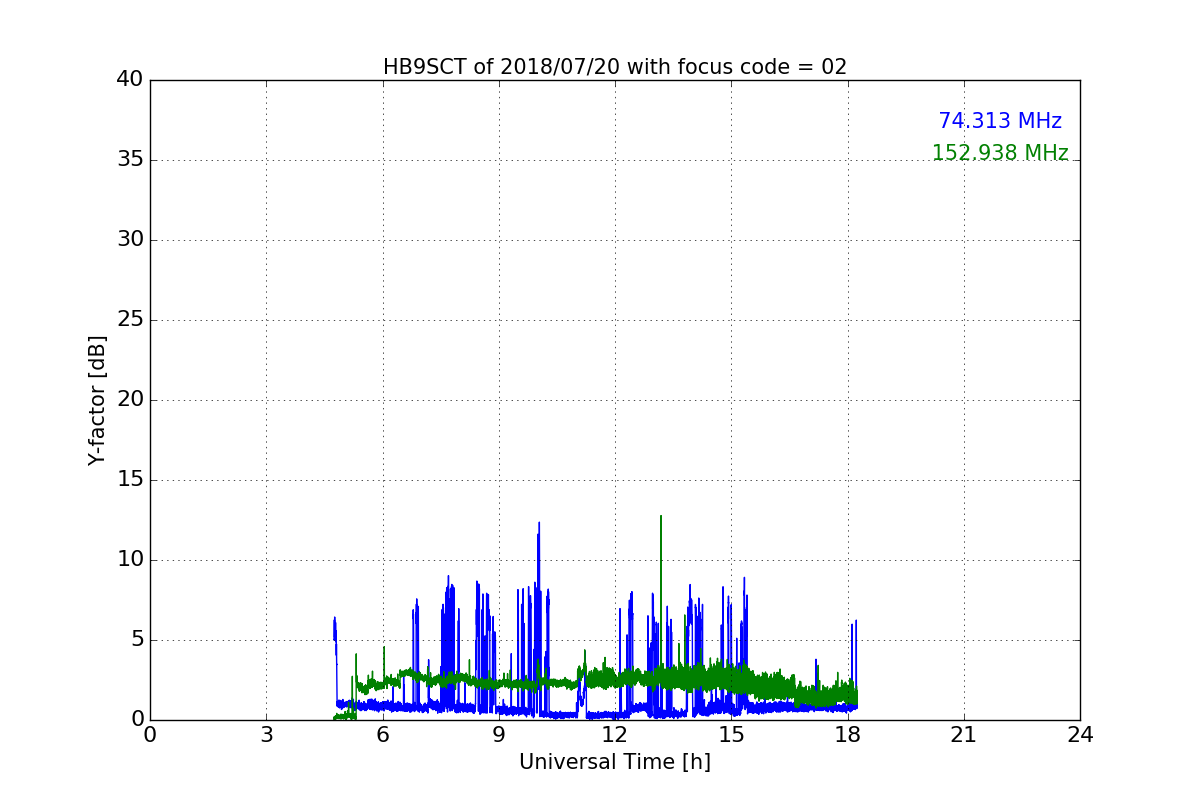1200x800 pixels.
Task: Click x-axis tick label '21'
Action: point(964,735)
